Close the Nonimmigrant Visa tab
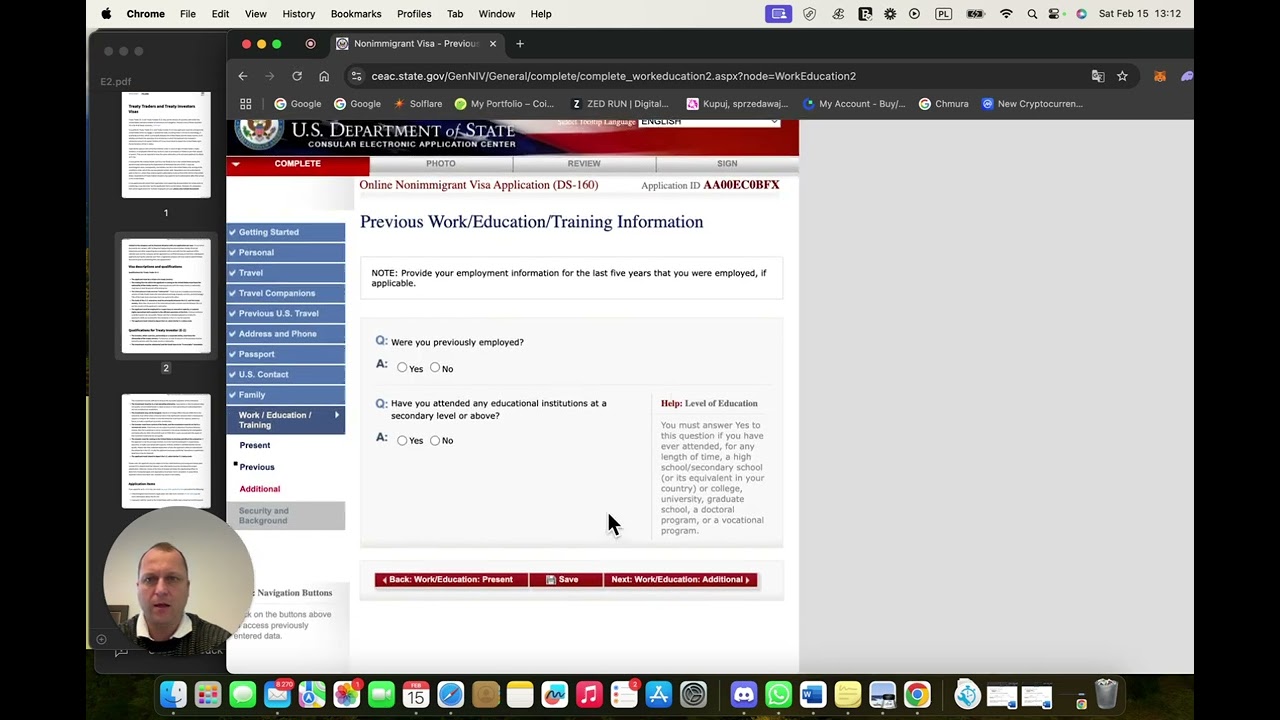This screenshot has height=720, width=1280. 492,44
